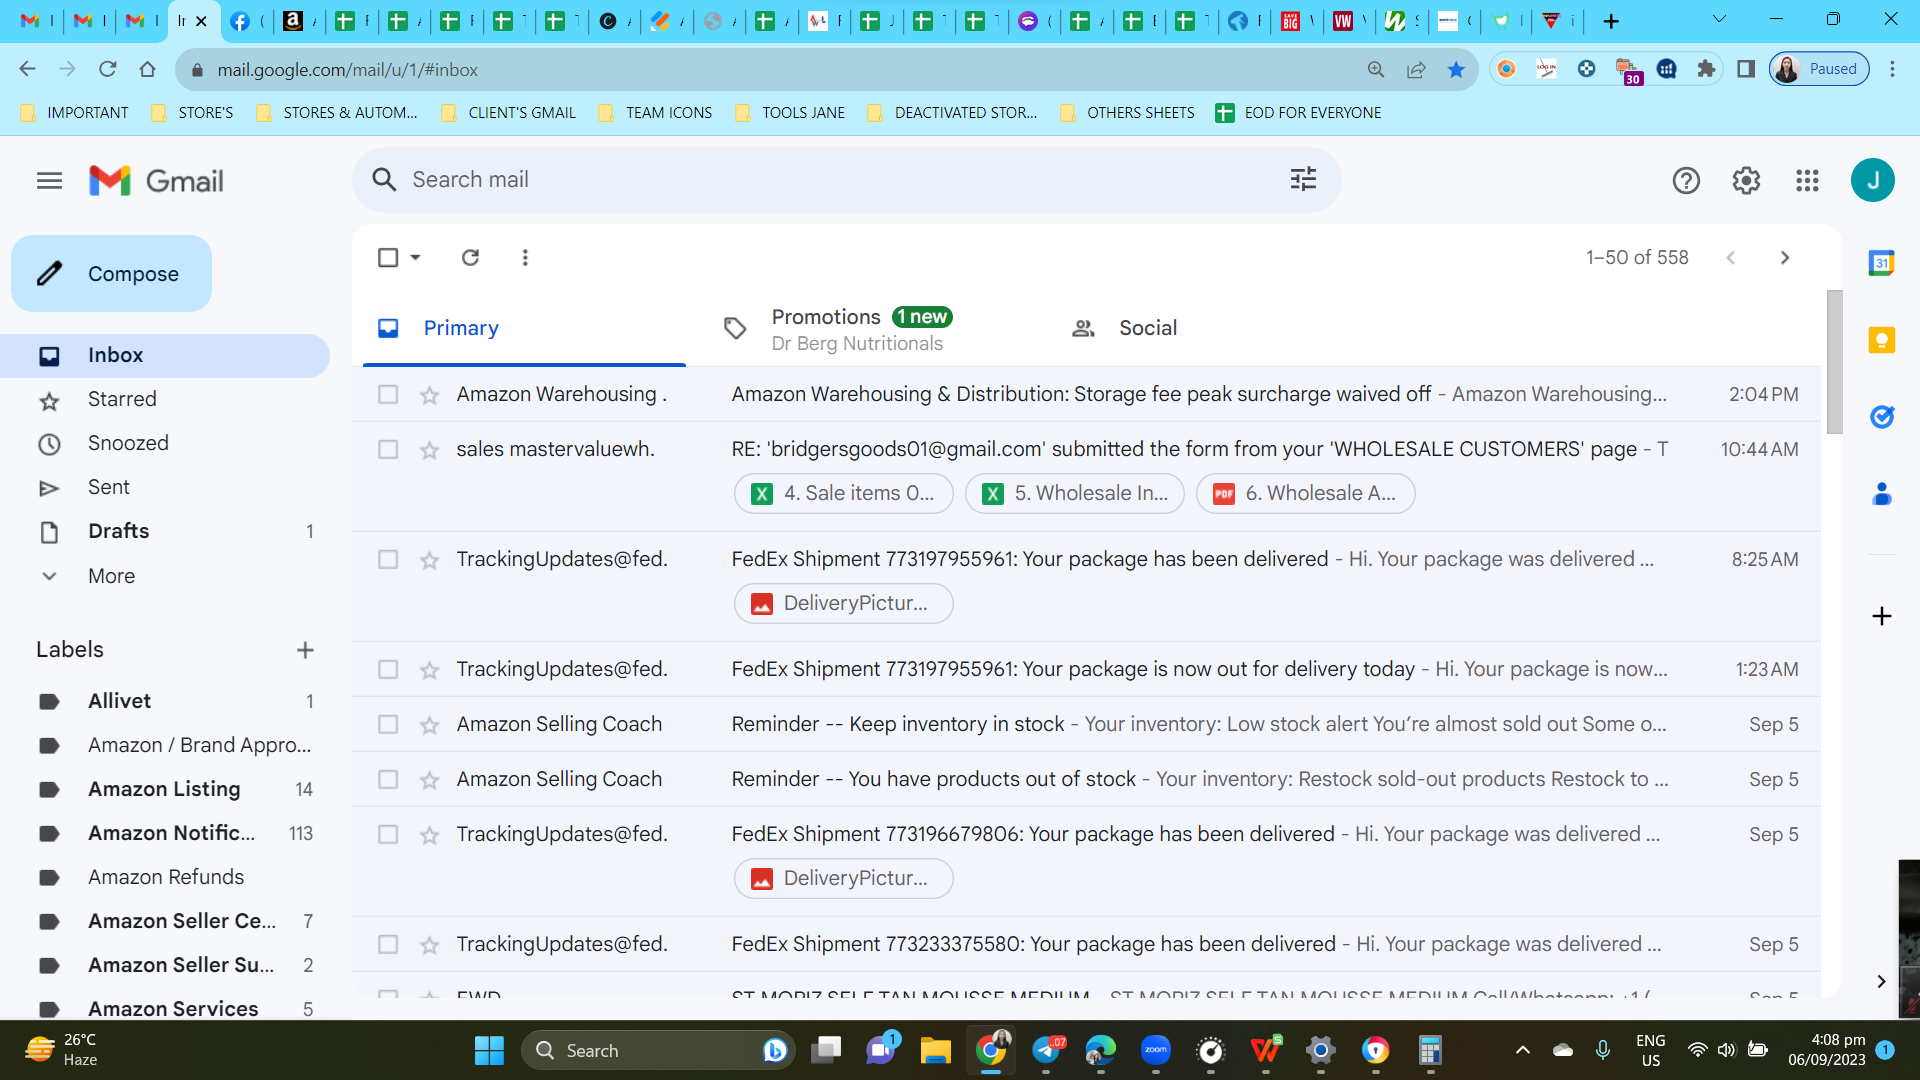This screenshot has height=1080, width=1920.
Task: Open Google Calendar side panel icon
Action: [1881, 264]
